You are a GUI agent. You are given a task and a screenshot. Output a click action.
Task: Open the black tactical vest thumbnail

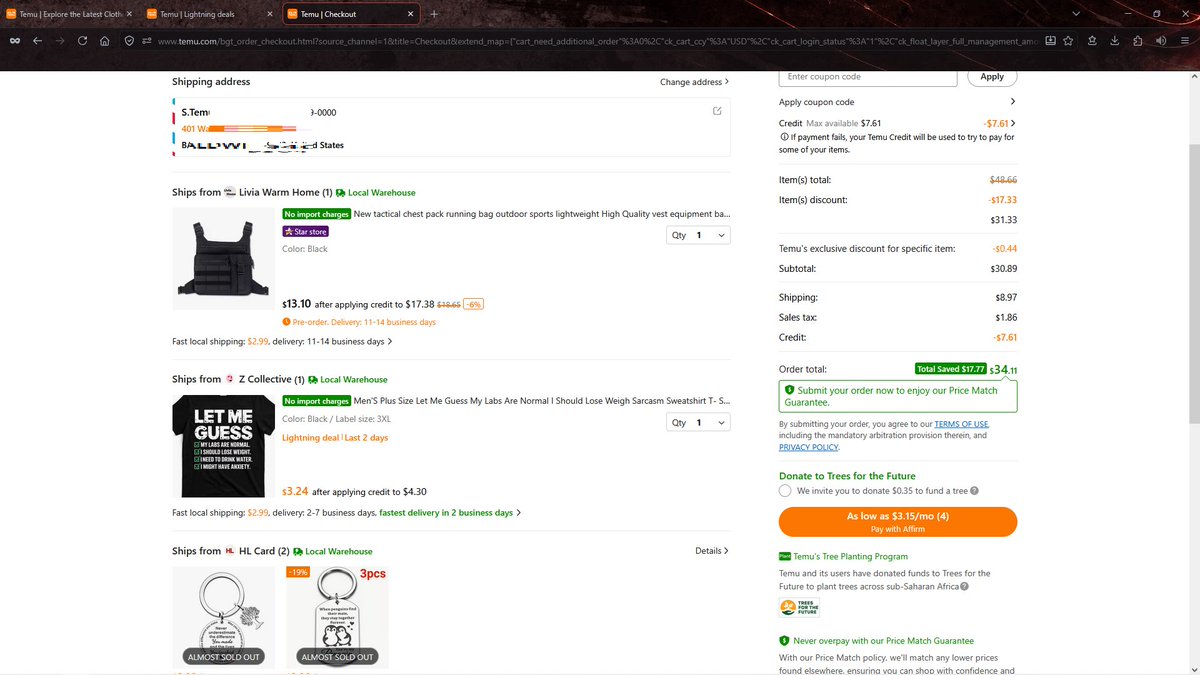pos(223,259)
